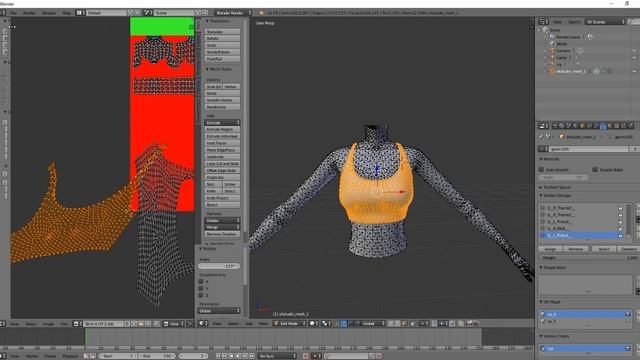Open the Render menu in top bar
This screenshot has height=360, width=640.
(x=29, y=13)
